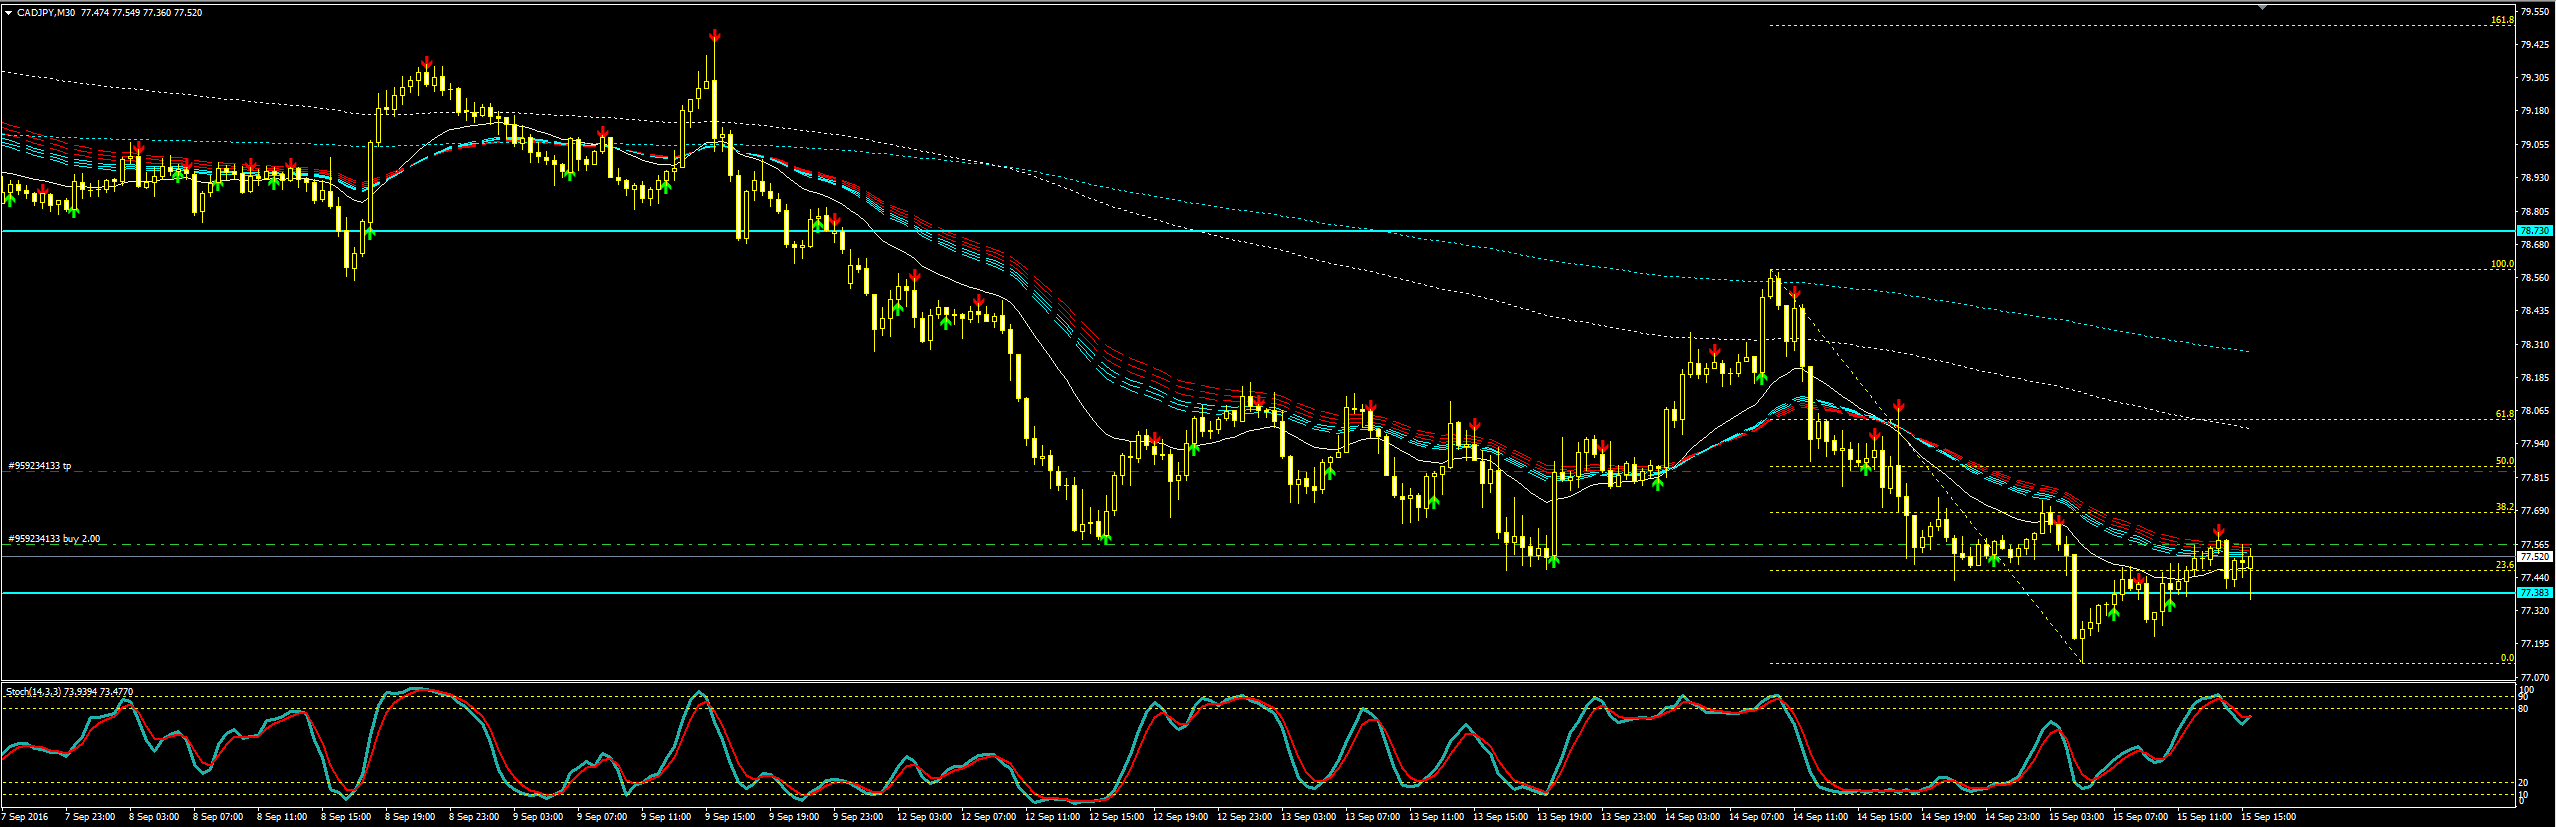
Task: Click the 15 Sep 11:00 time axis label
Action: tap(2204, 817)
